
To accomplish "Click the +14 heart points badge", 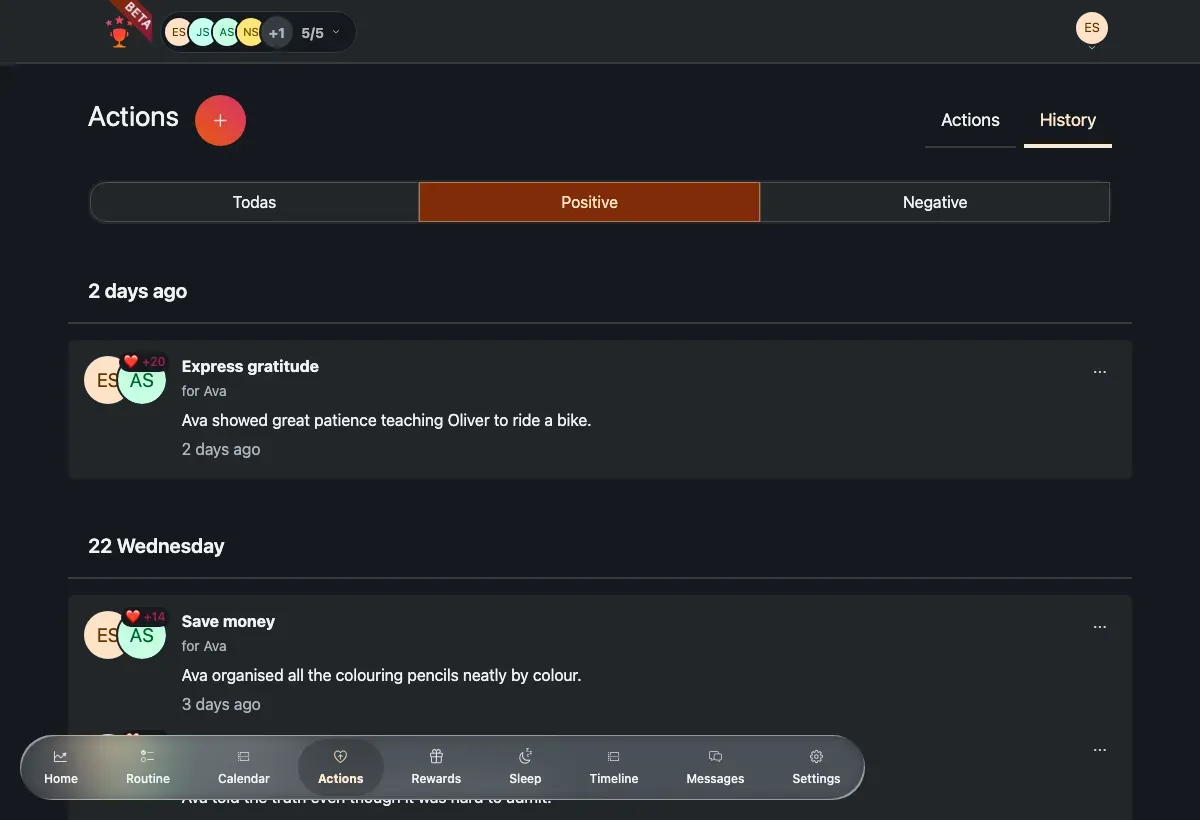I will [145, 617].
